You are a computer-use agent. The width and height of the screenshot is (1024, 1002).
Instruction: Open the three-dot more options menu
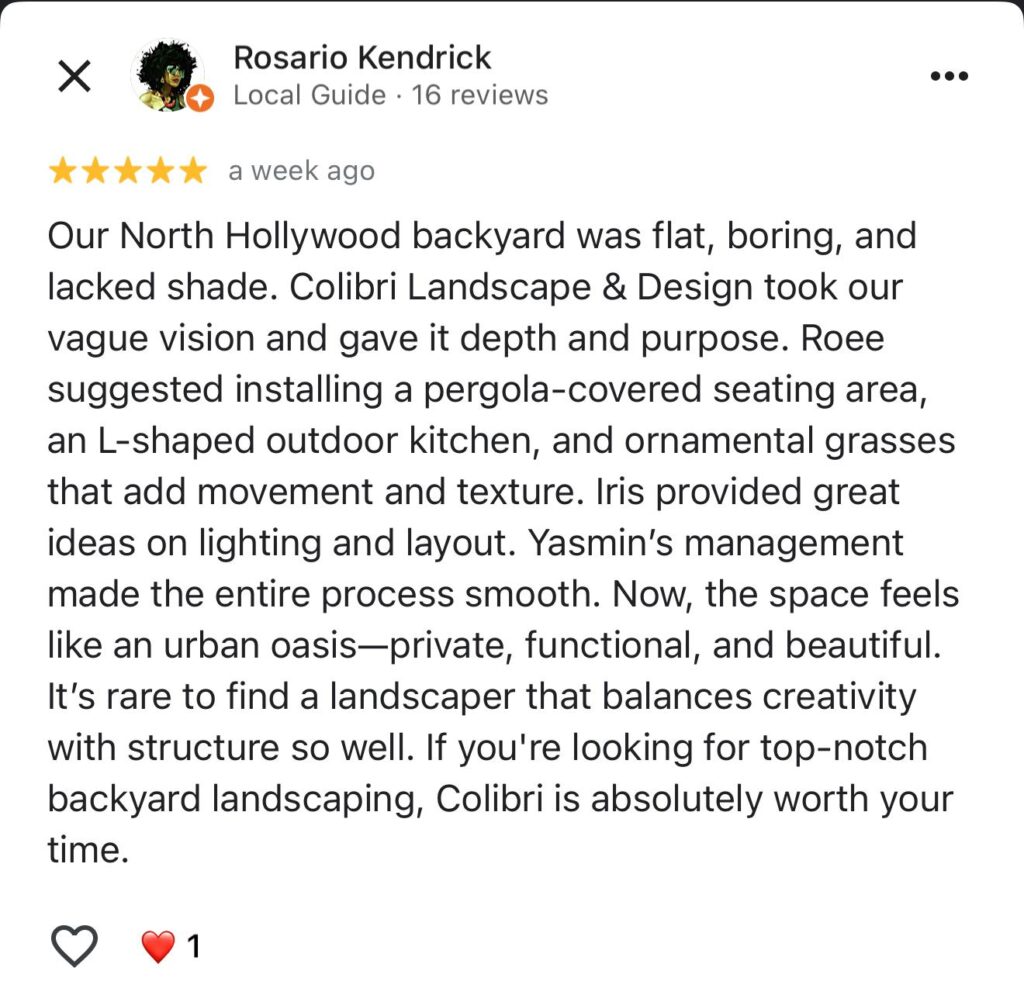(949, 76)
